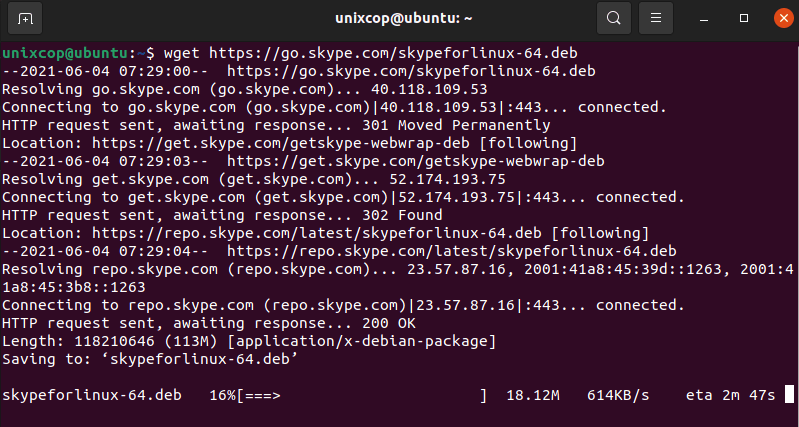
Task: Click the 301 Moved Permanently response text
Action: pos(456,125)
